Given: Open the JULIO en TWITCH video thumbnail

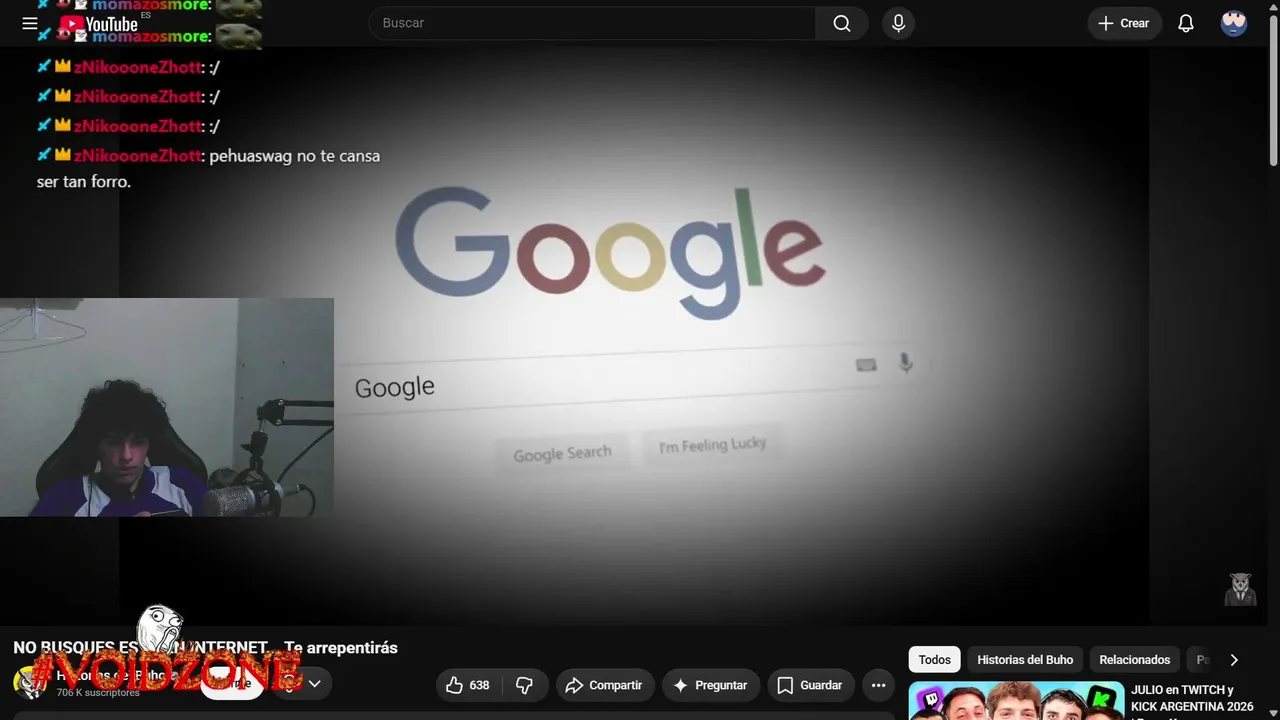Looking at the screenshot, I should 1015,700.
